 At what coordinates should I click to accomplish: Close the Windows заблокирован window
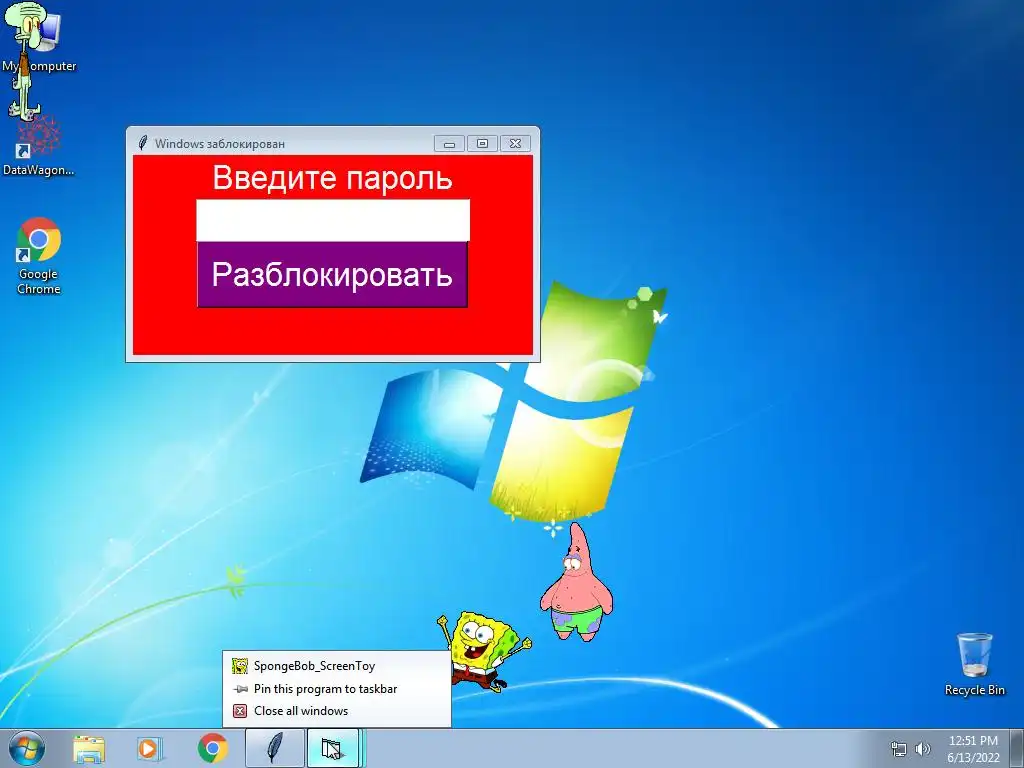(515, 144)
